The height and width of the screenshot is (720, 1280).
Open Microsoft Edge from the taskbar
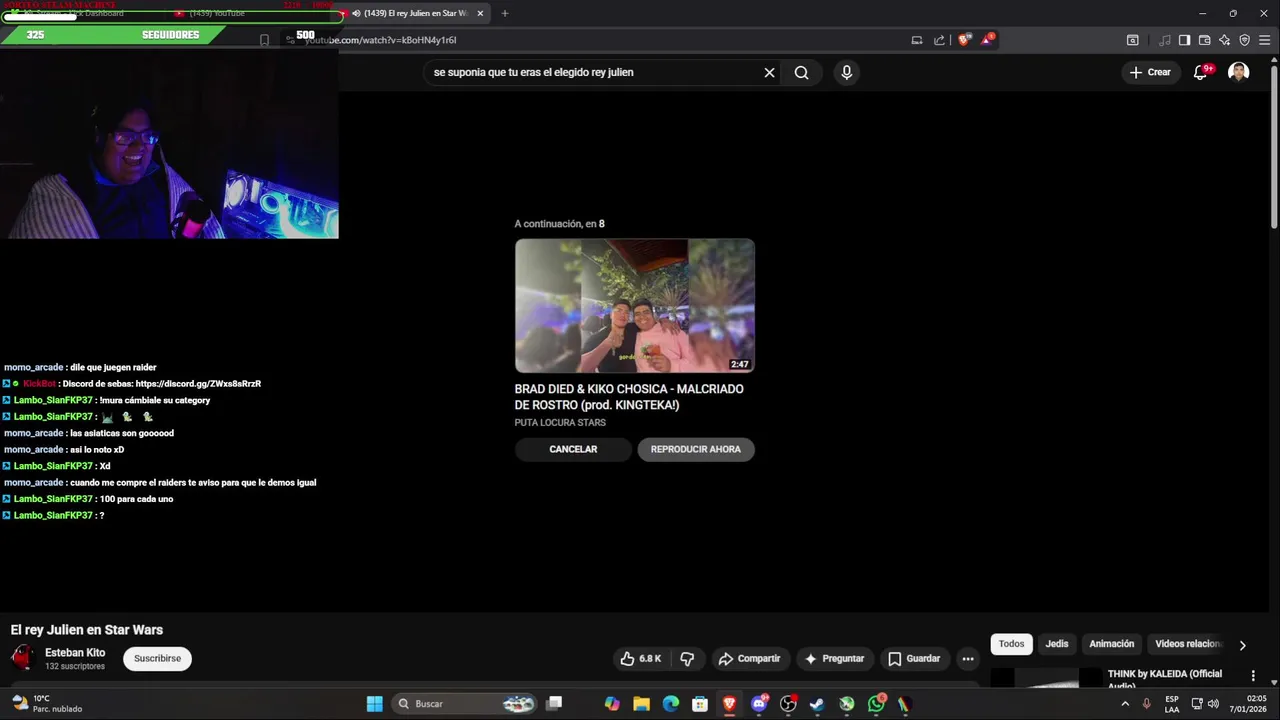pyautogui.click(x=671, y=704)
